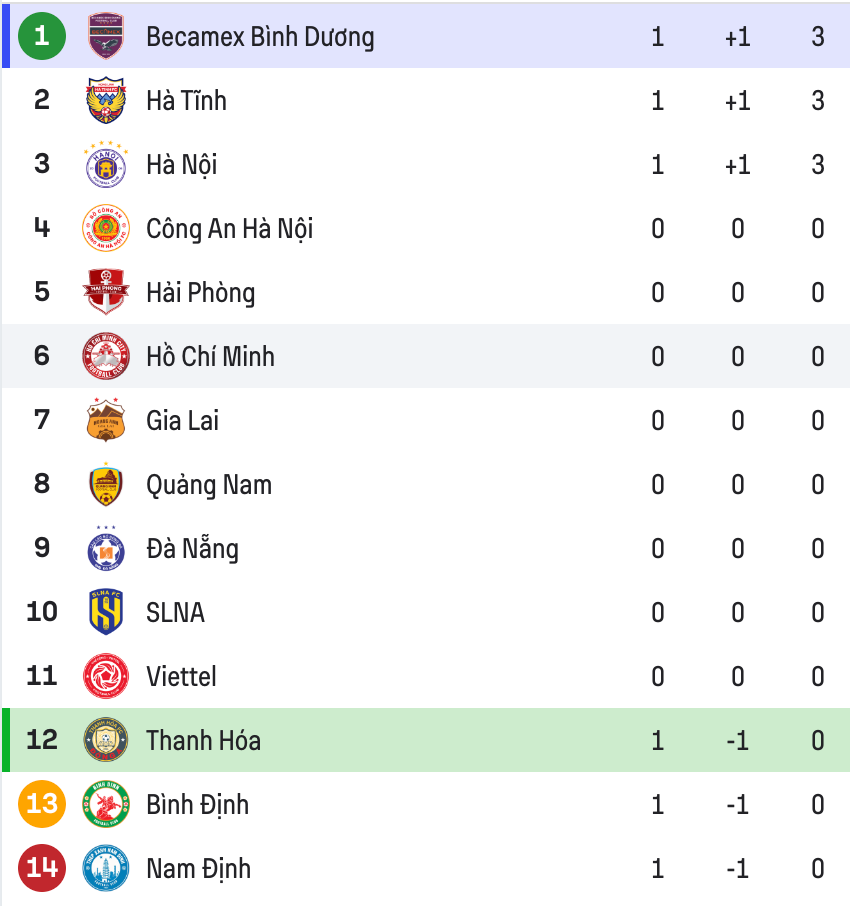Click the Hải Phòng team crest
This screenshot has width=850, height=906.
(106, 292)
